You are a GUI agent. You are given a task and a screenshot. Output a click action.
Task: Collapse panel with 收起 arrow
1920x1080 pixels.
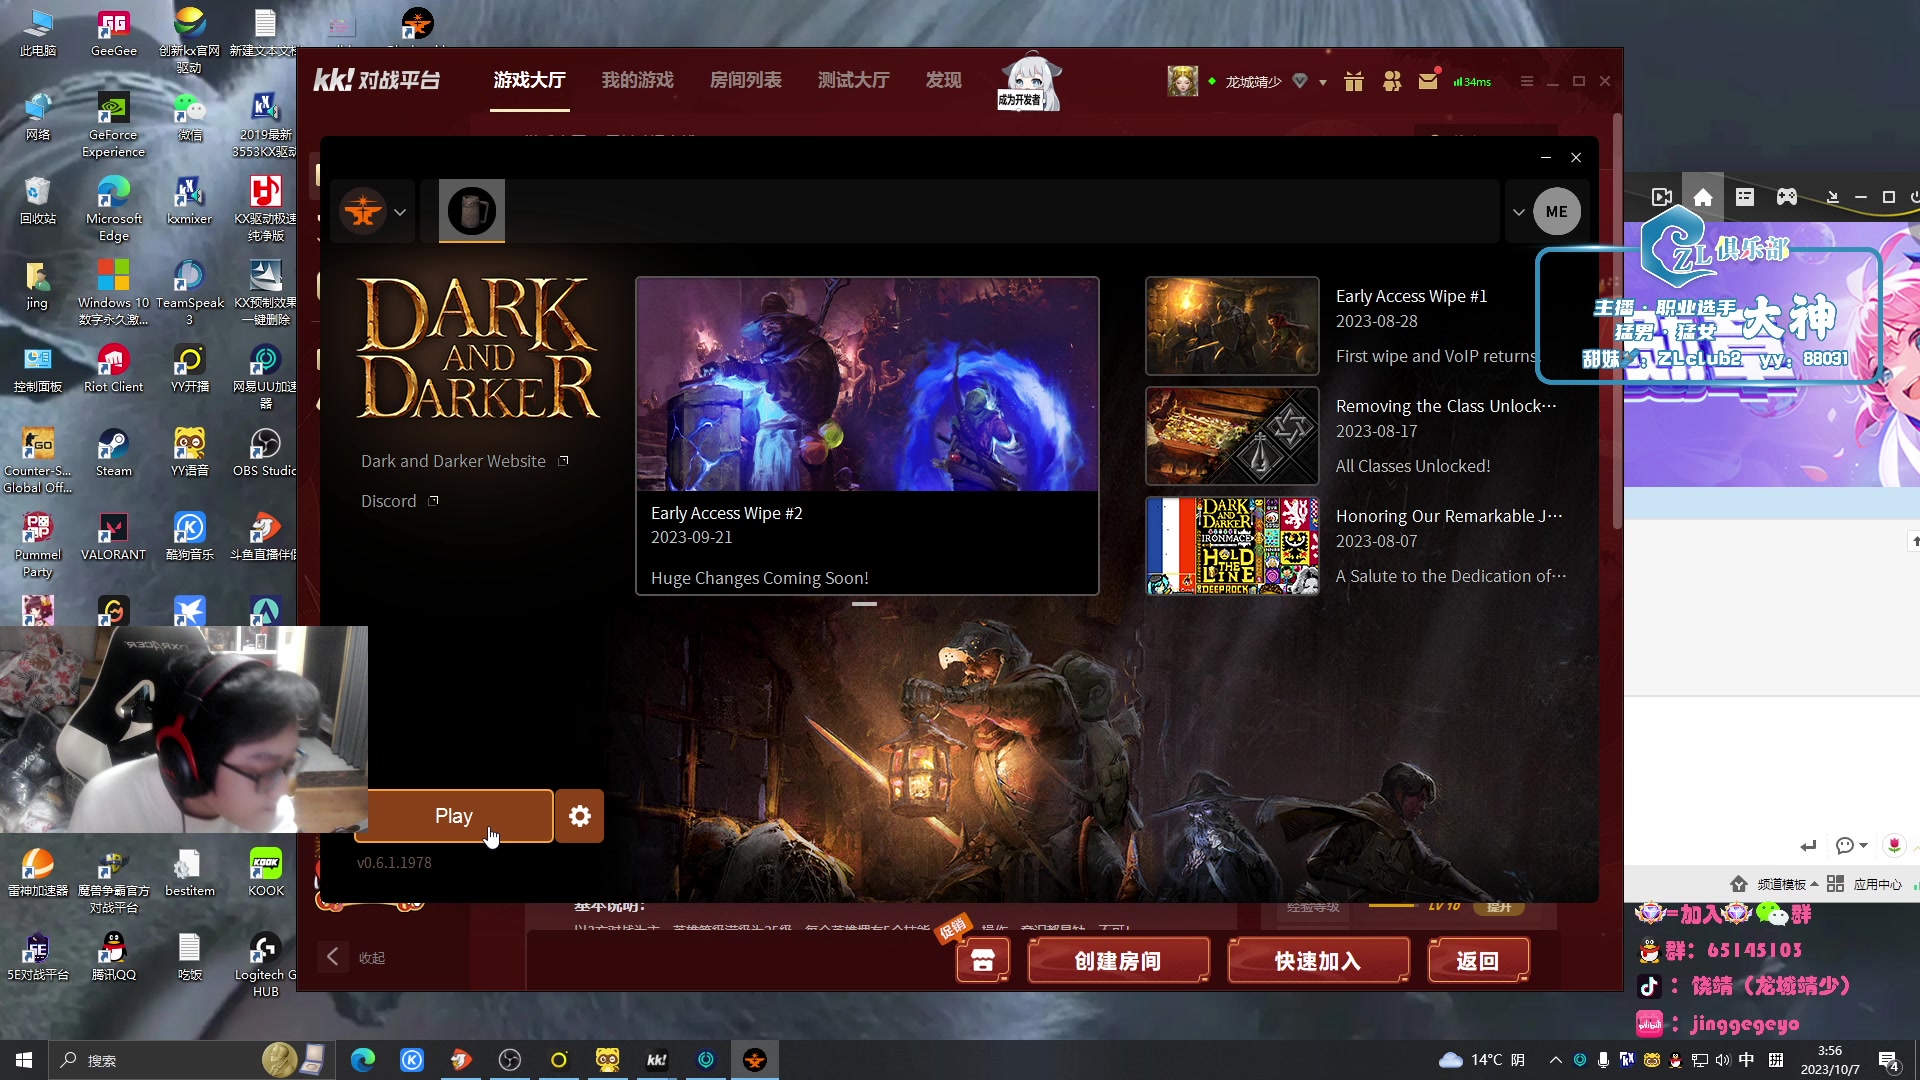(333, 957)
